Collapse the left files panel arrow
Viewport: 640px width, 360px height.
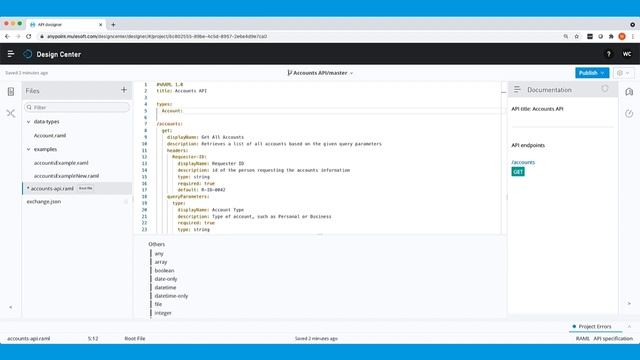(x=11, y=307)
